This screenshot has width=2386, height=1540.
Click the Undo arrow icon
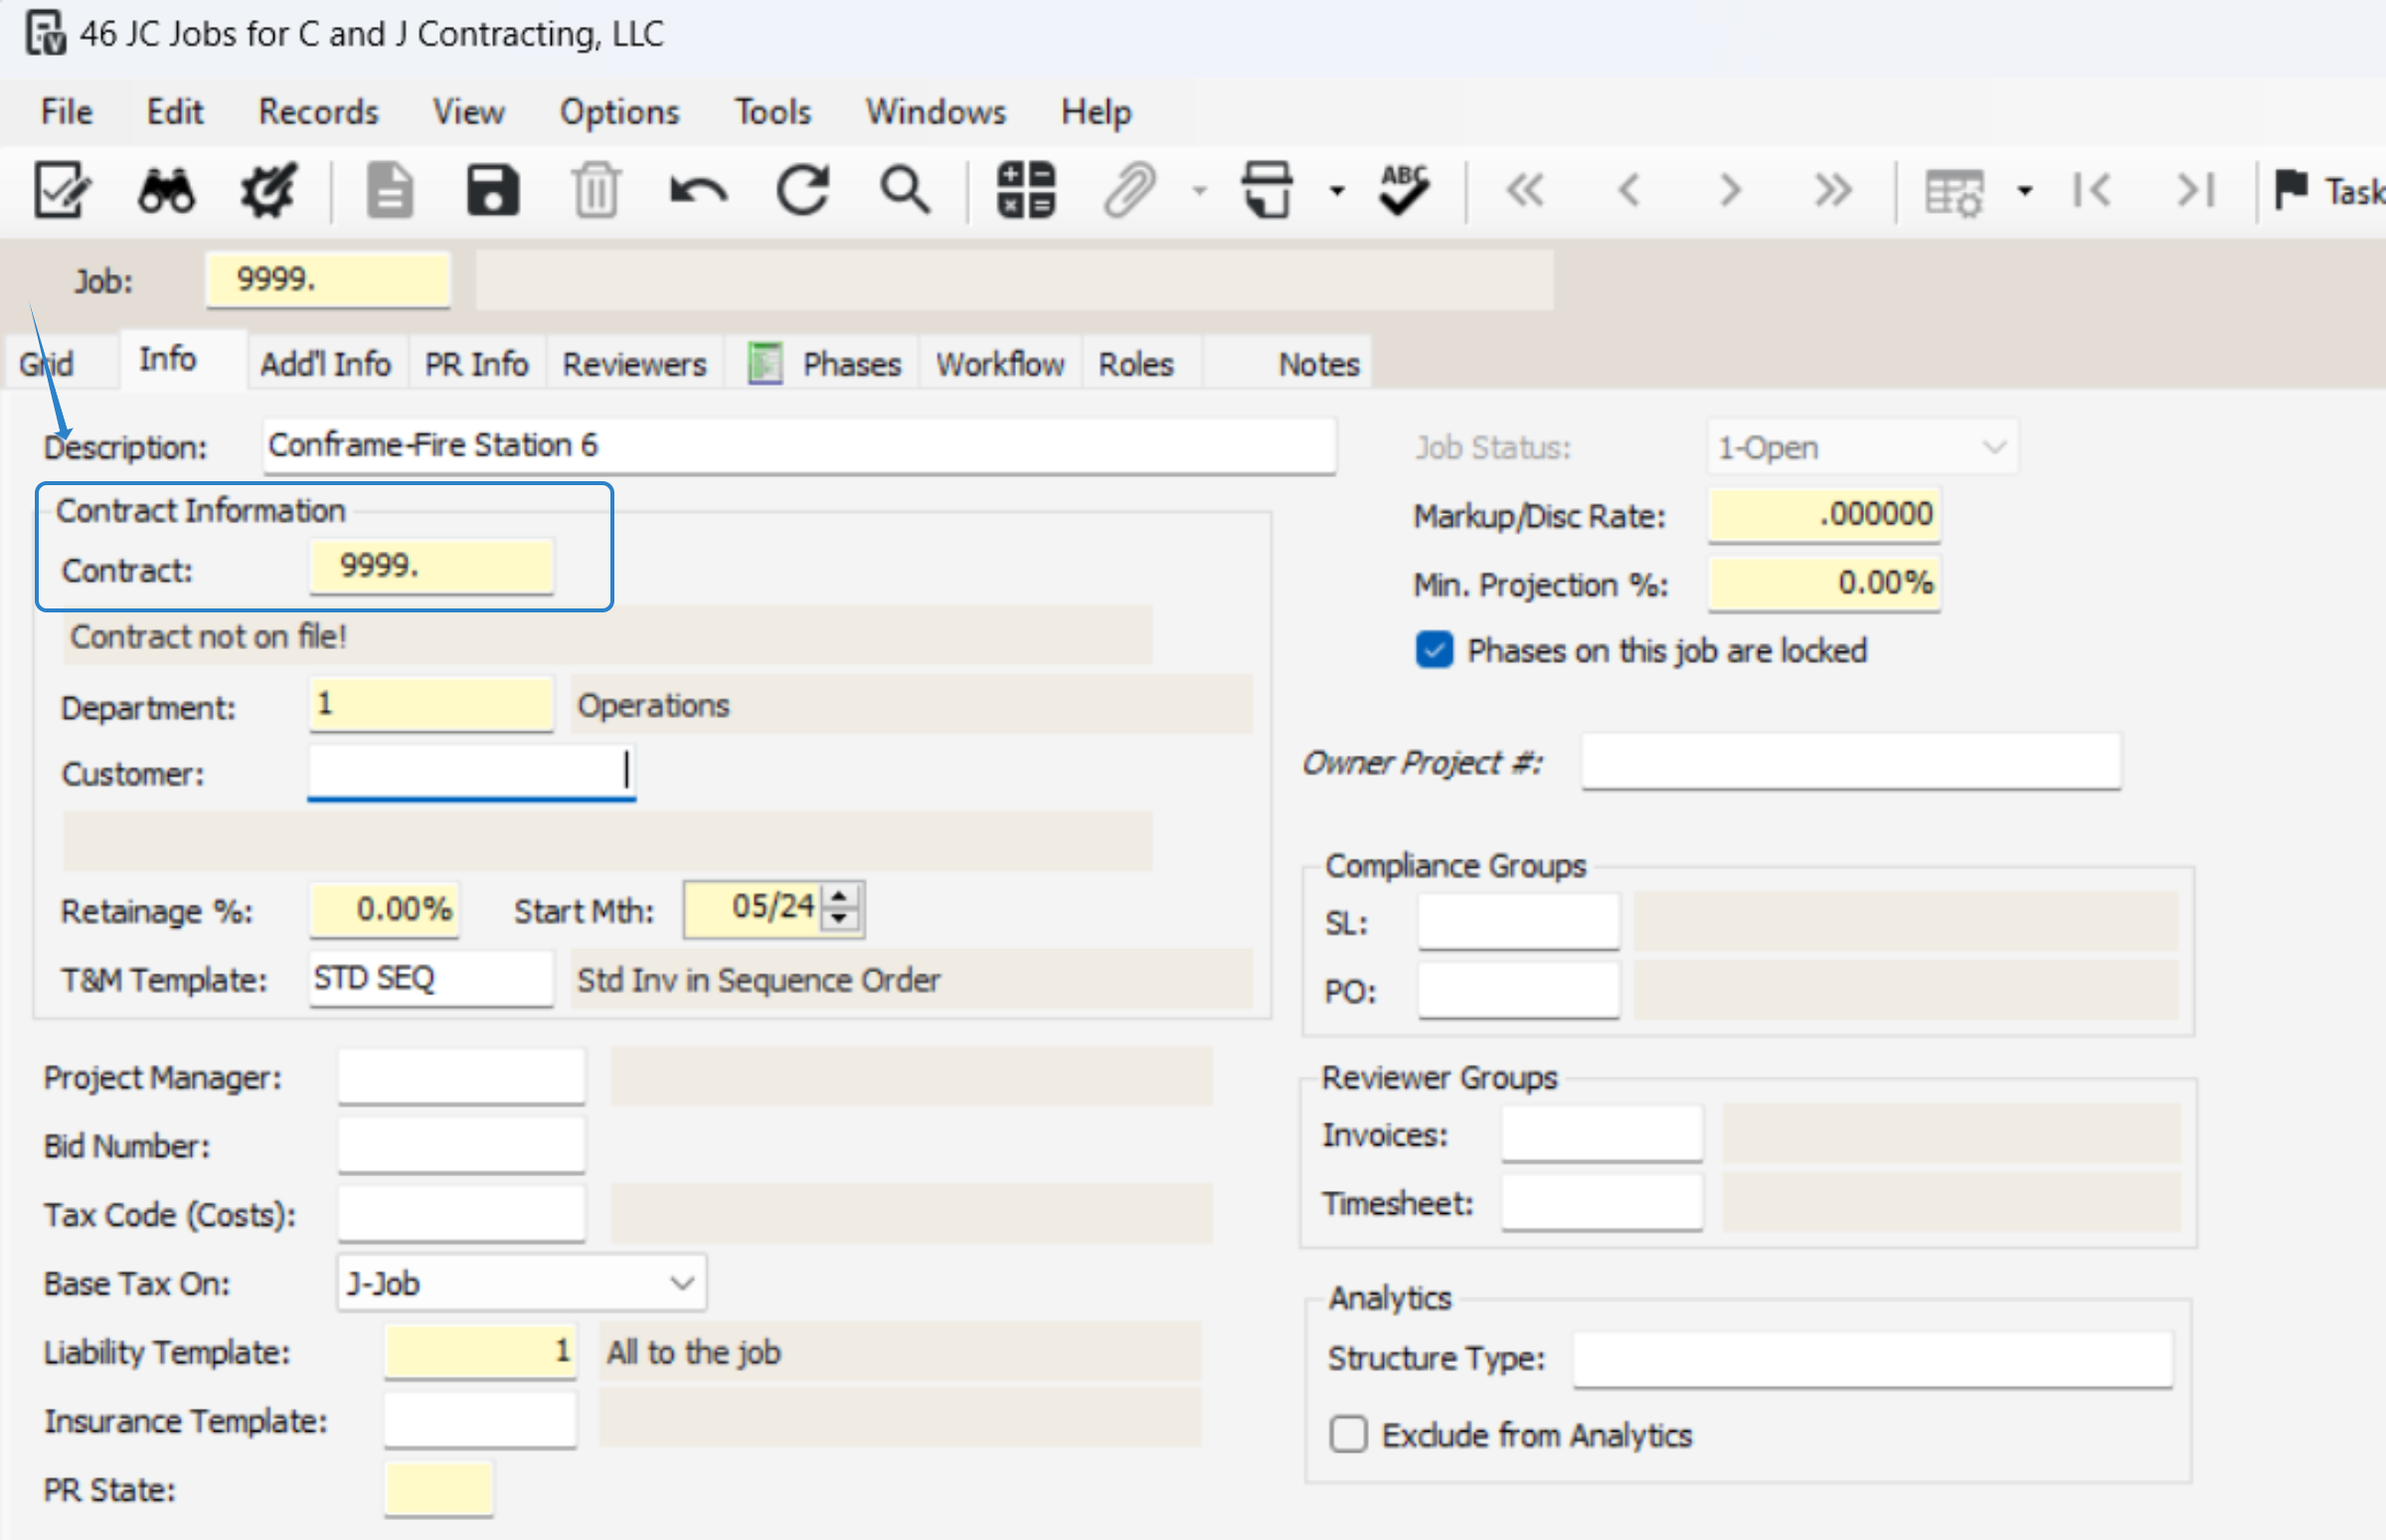698,190
